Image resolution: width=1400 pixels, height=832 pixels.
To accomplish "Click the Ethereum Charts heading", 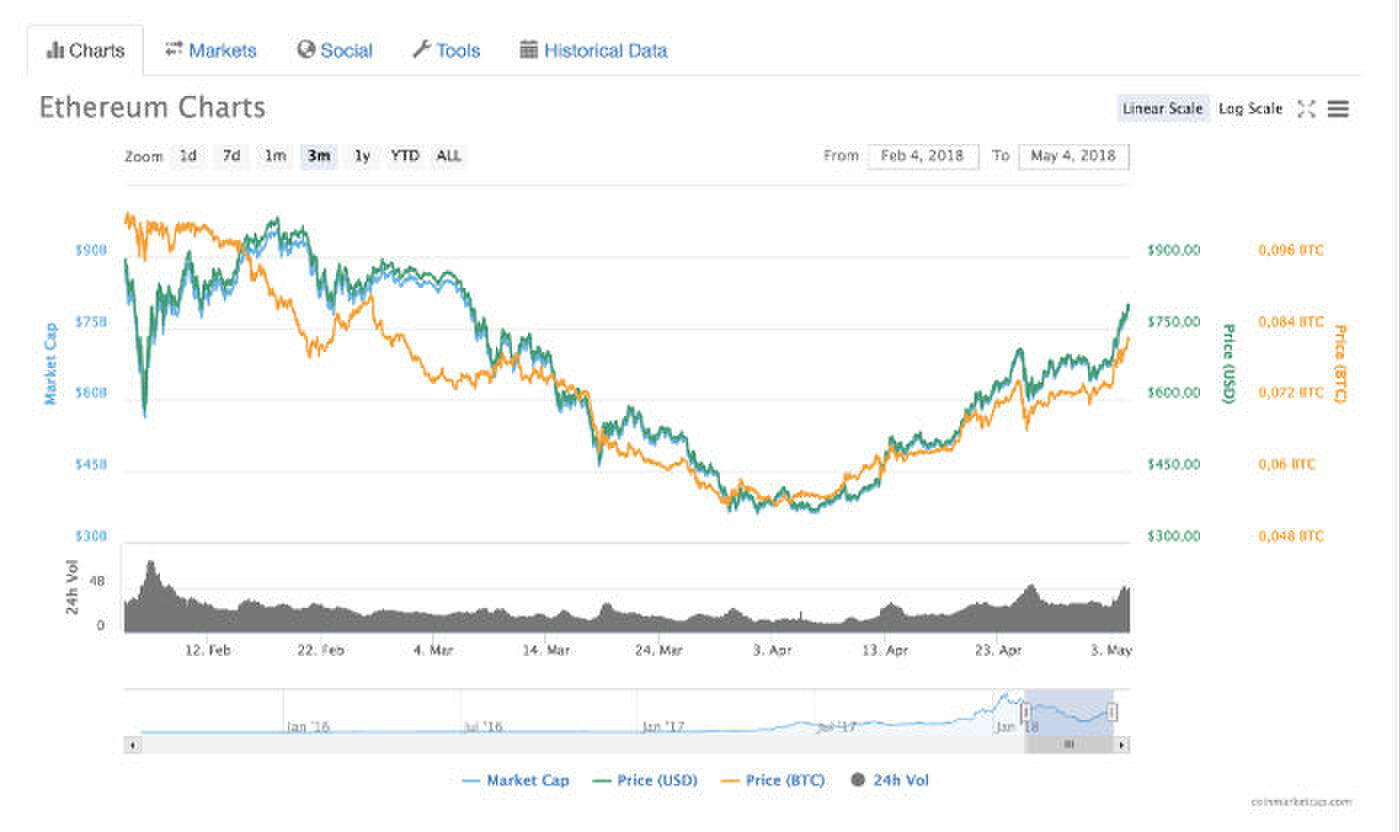I will pos(152,107).
